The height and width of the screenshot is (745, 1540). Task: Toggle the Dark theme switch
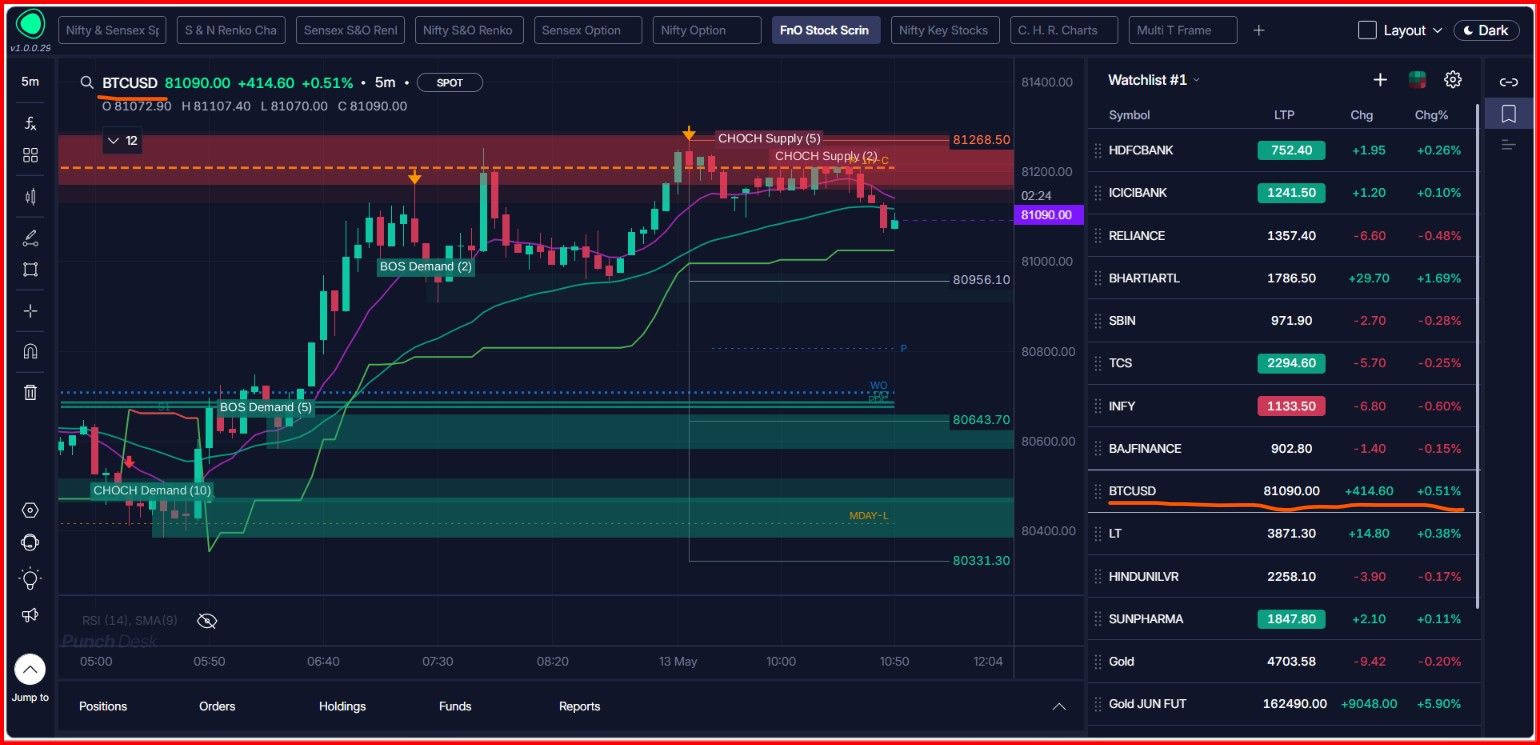tap(1486, 30)
